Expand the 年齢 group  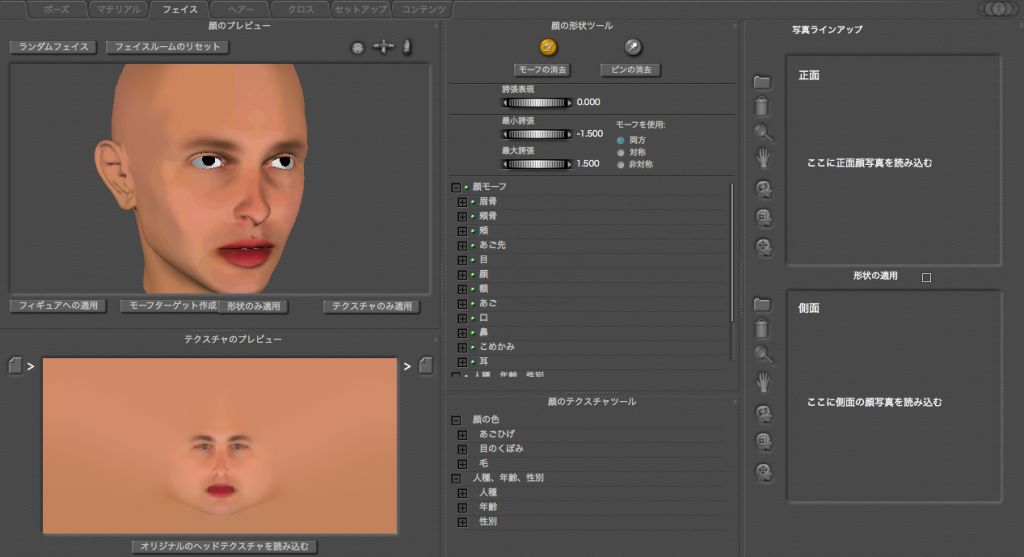coord(462,508)
